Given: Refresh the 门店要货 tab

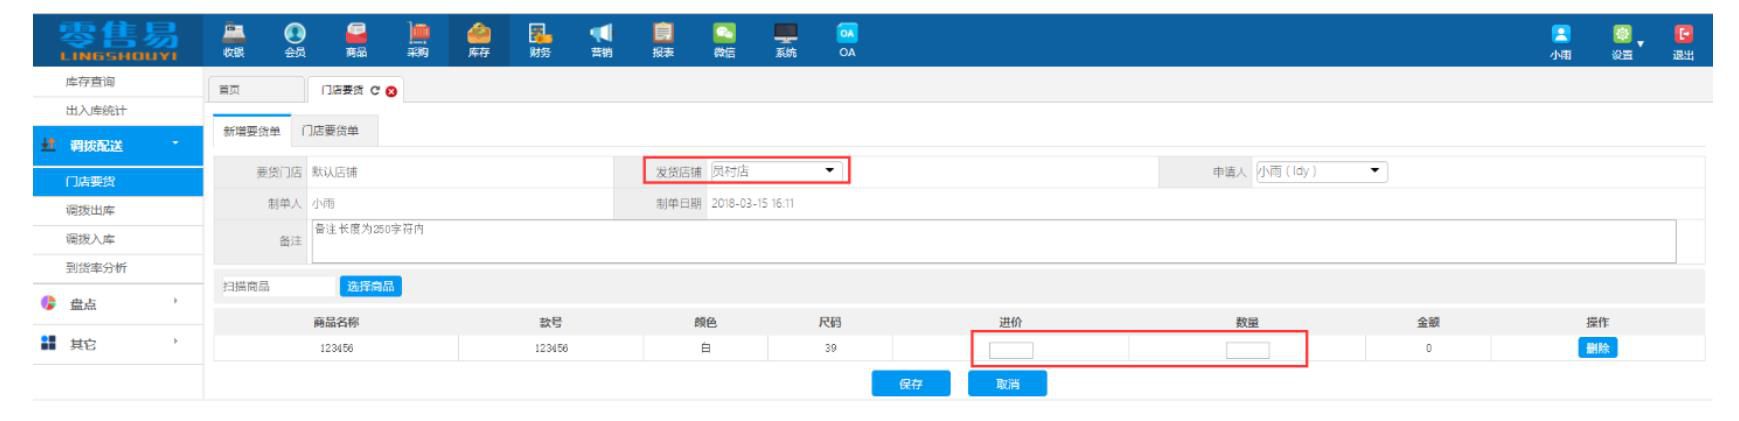Looking at the screenshot, I should [x=375, y=91].
